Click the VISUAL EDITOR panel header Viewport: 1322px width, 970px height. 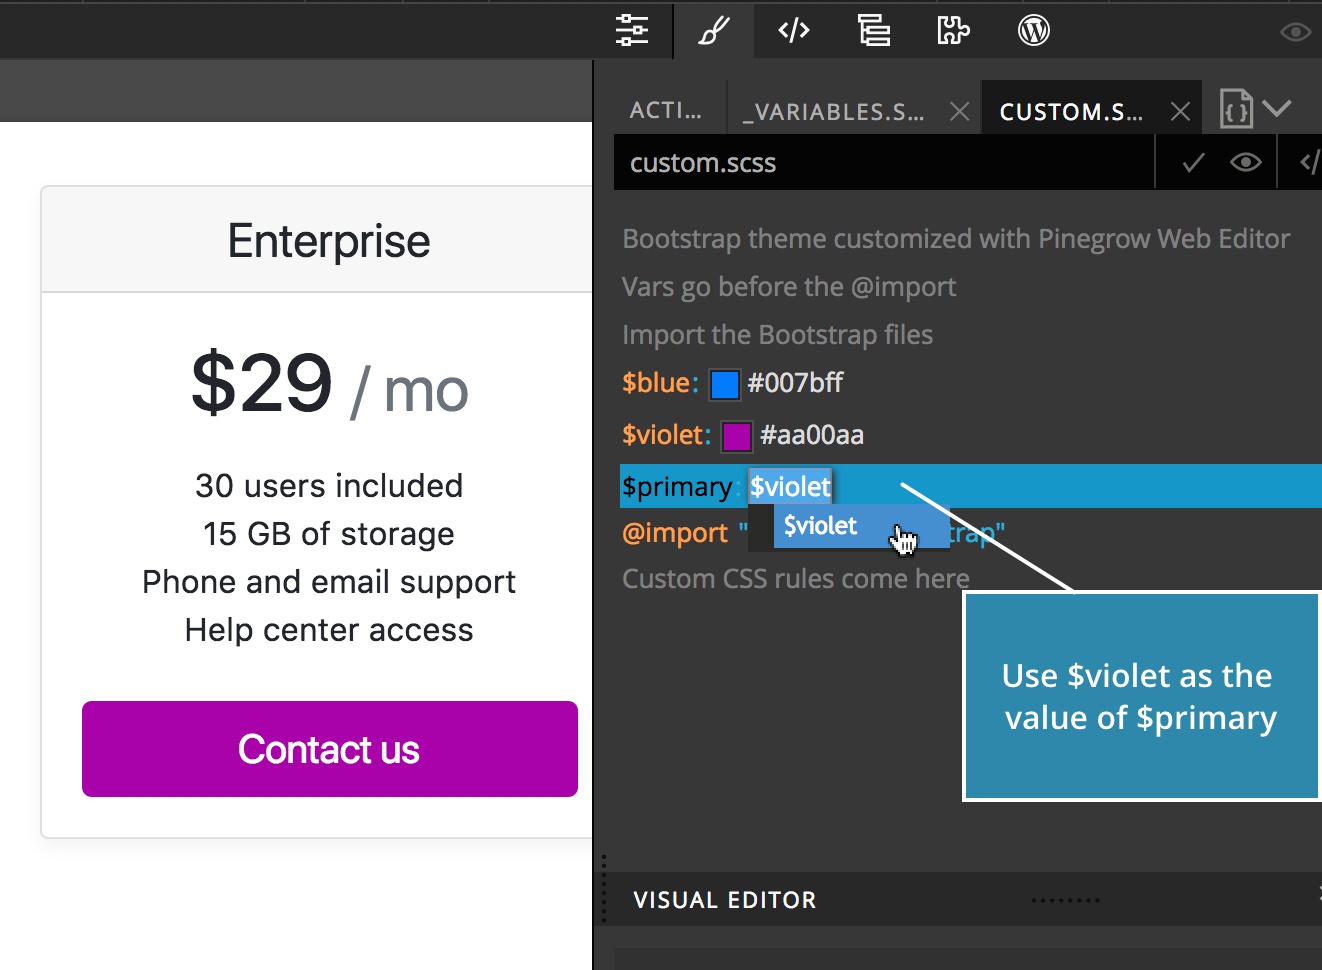(725, 900)
